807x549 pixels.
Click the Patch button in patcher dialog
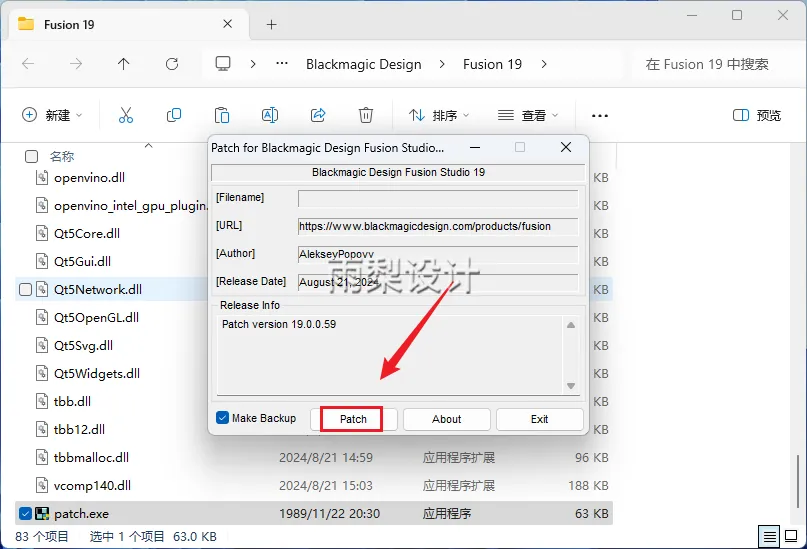(353, 419)
